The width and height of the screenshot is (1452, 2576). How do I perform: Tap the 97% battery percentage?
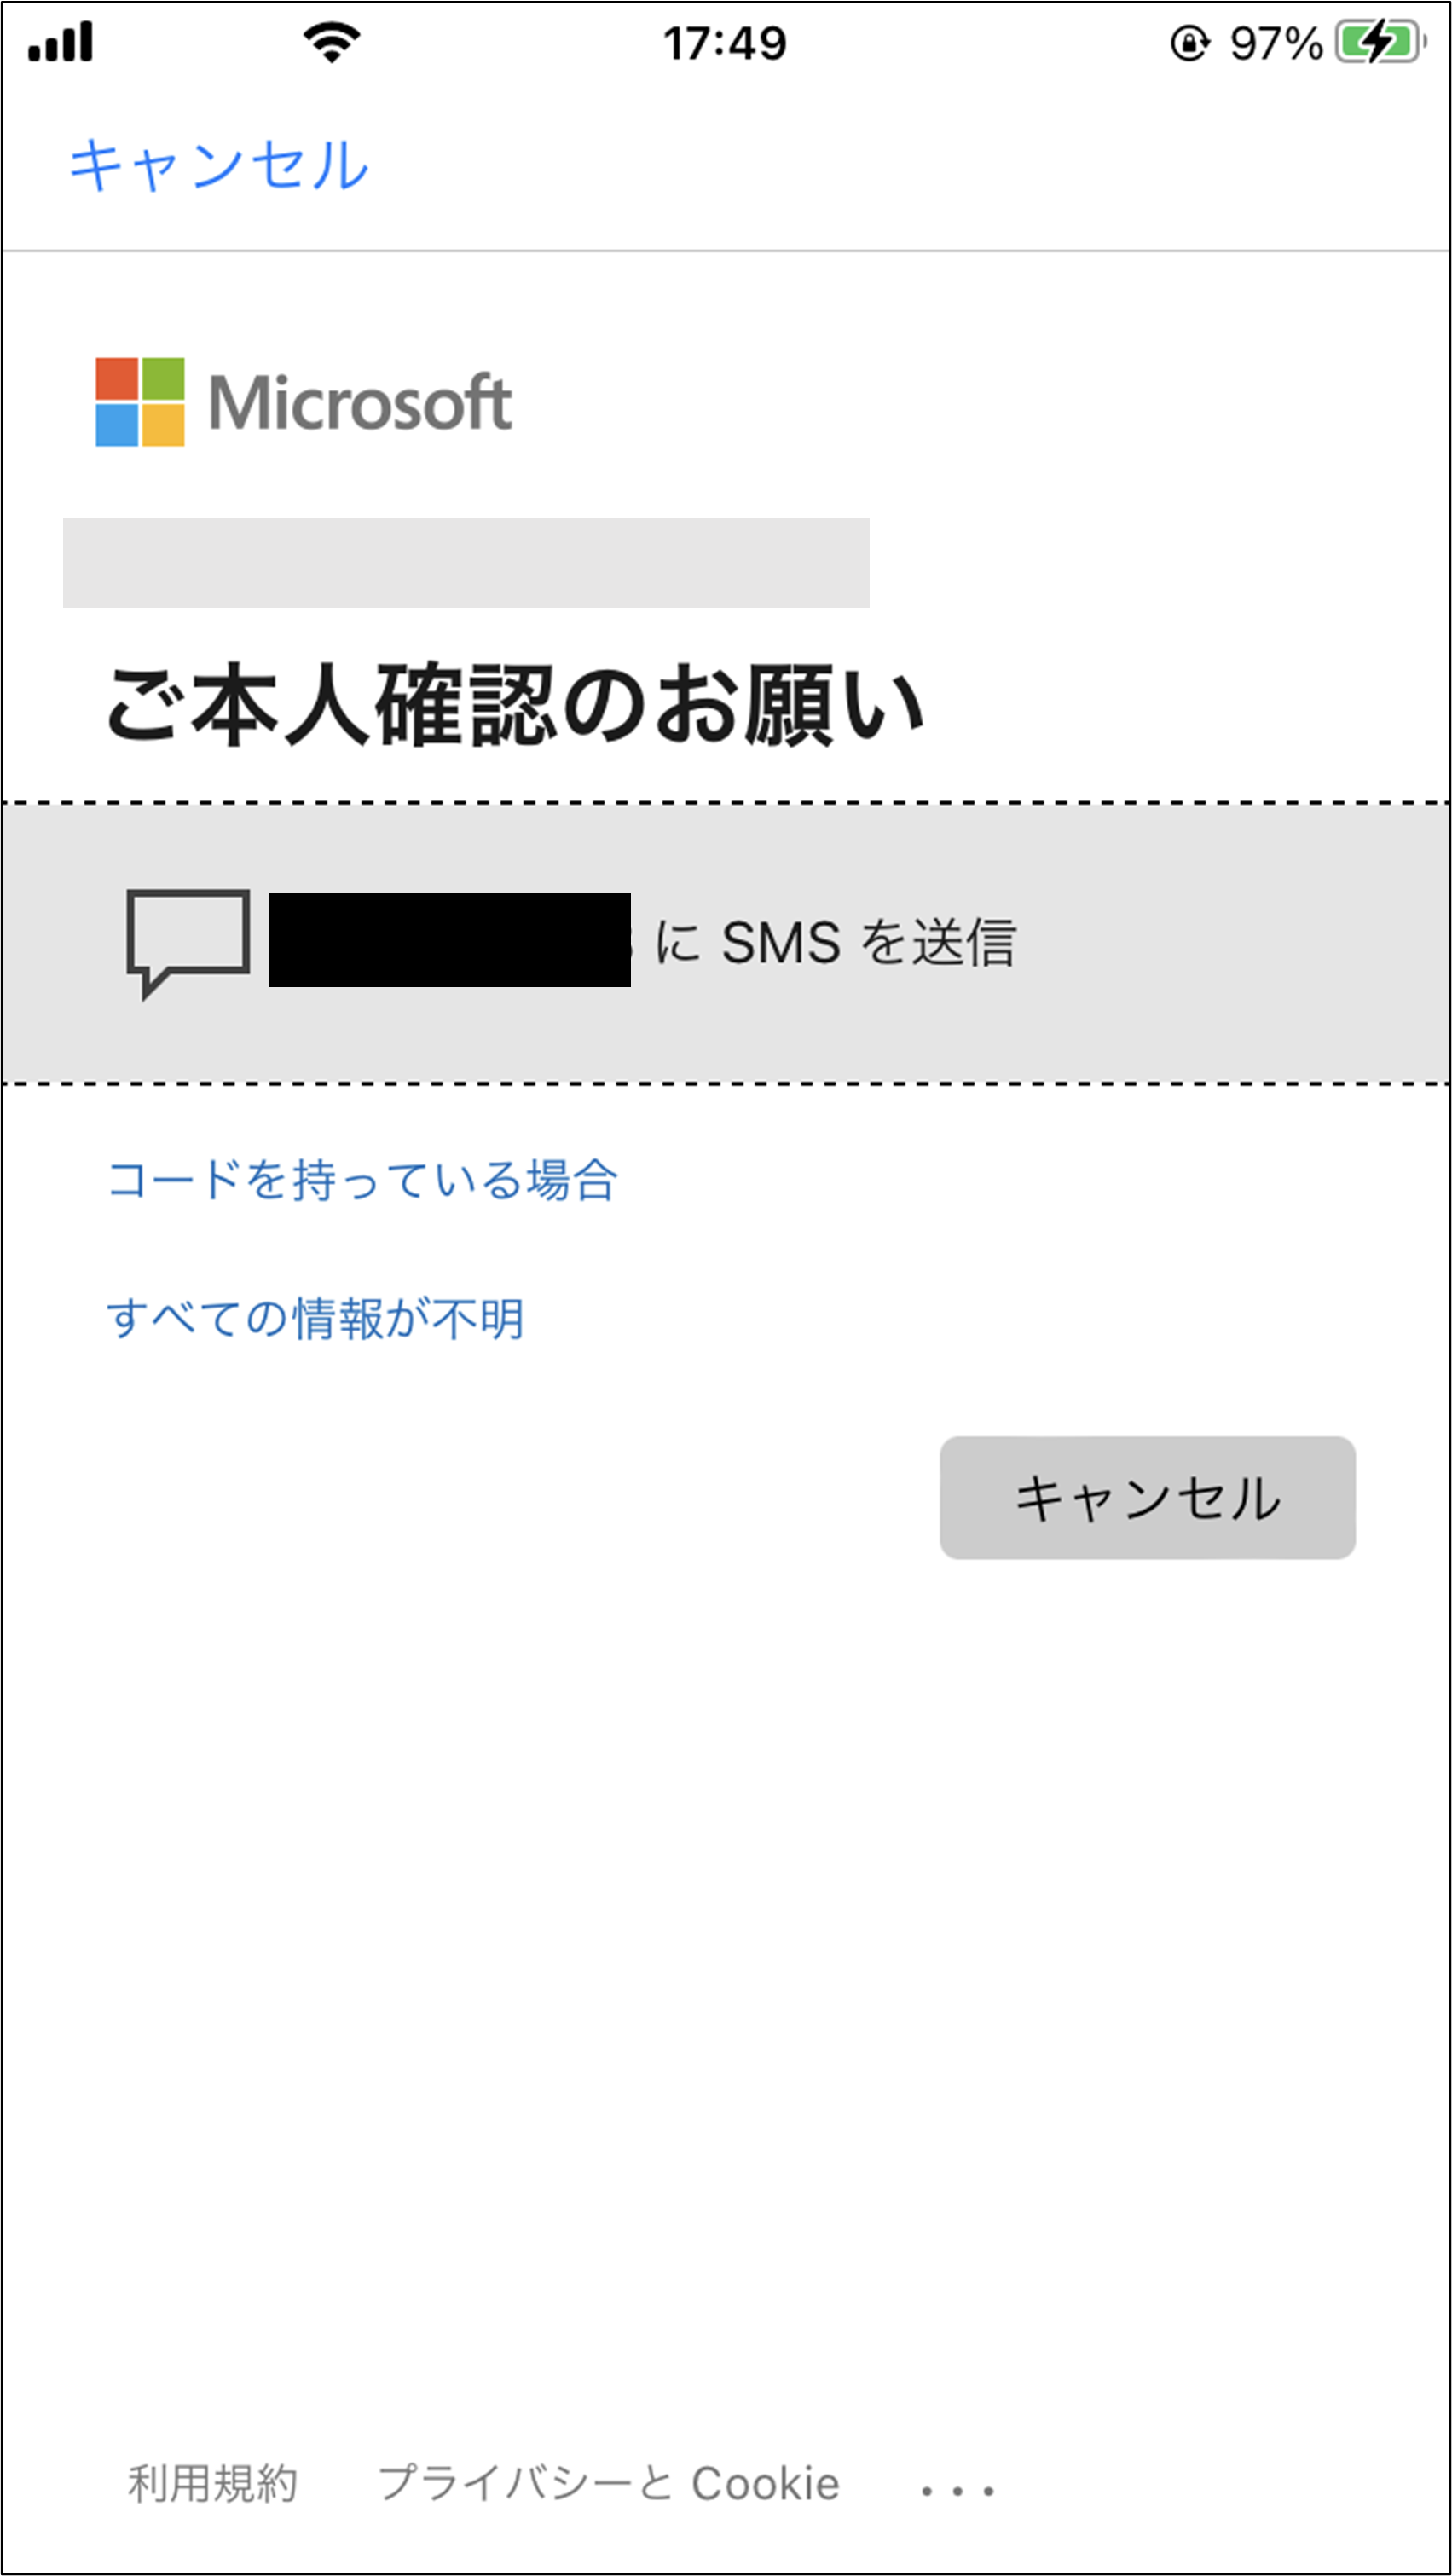[1276, 44]
